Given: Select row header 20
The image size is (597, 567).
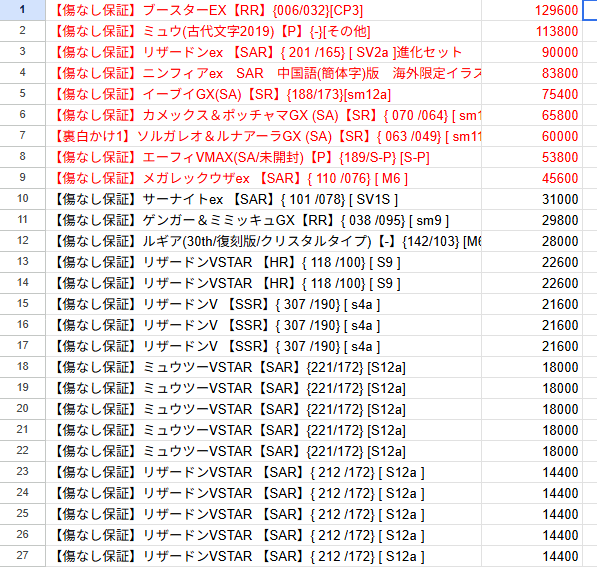Looking at the screenshot, I should point(22,409).
